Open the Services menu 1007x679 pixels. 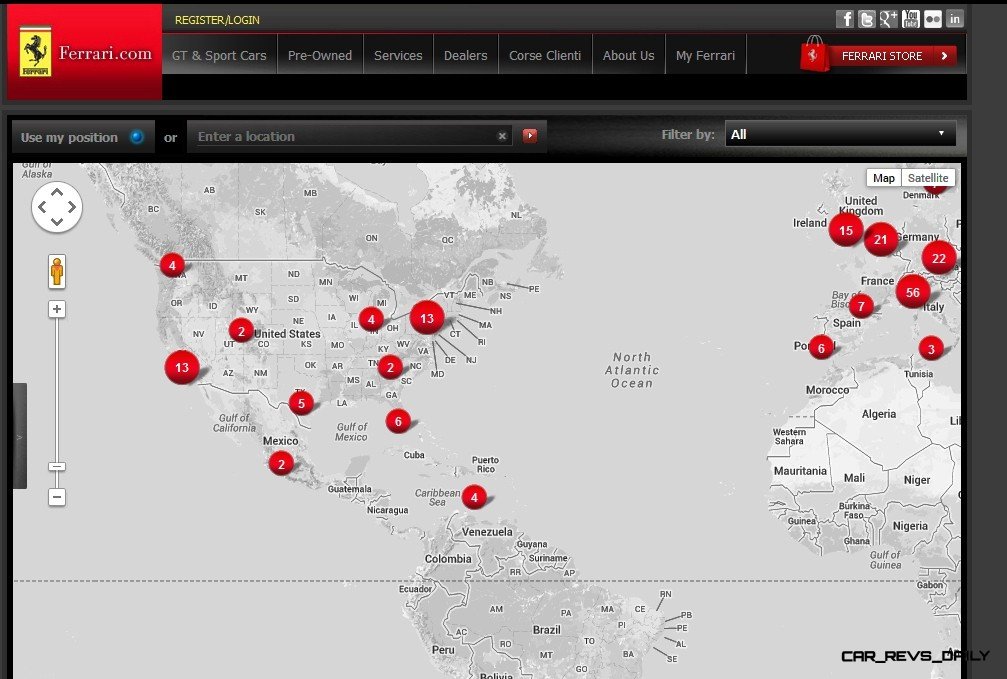coord(398,55)
